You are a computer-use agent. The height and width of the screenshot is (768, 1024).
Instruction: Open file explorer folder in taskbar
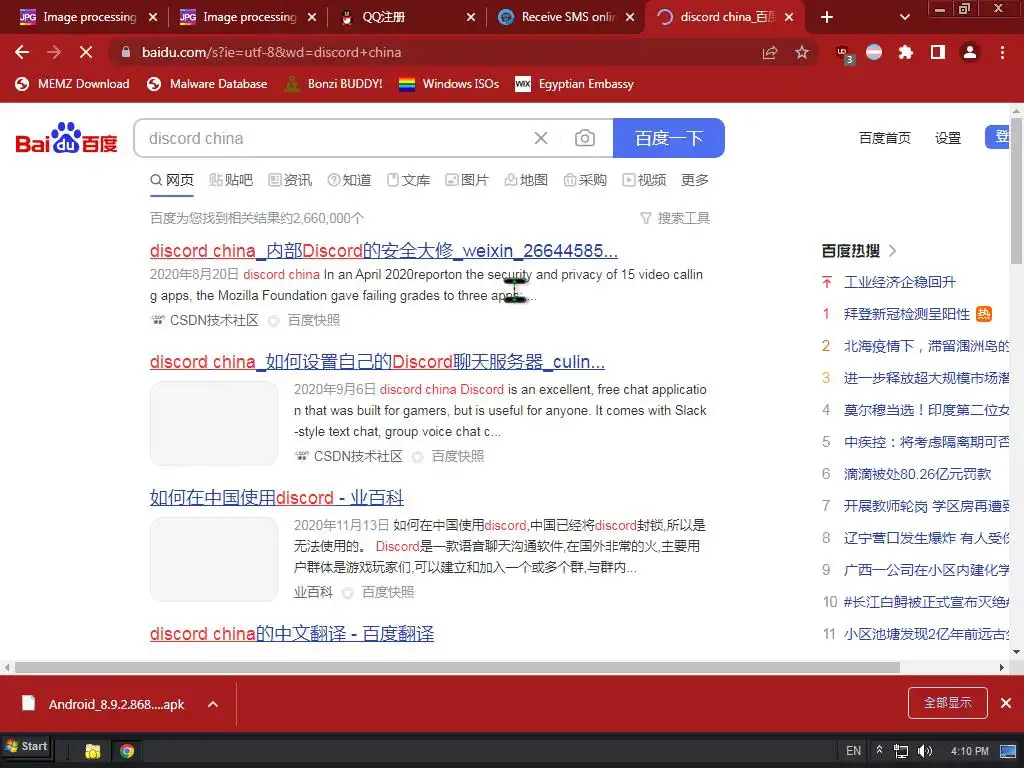[x=93, y=751]
